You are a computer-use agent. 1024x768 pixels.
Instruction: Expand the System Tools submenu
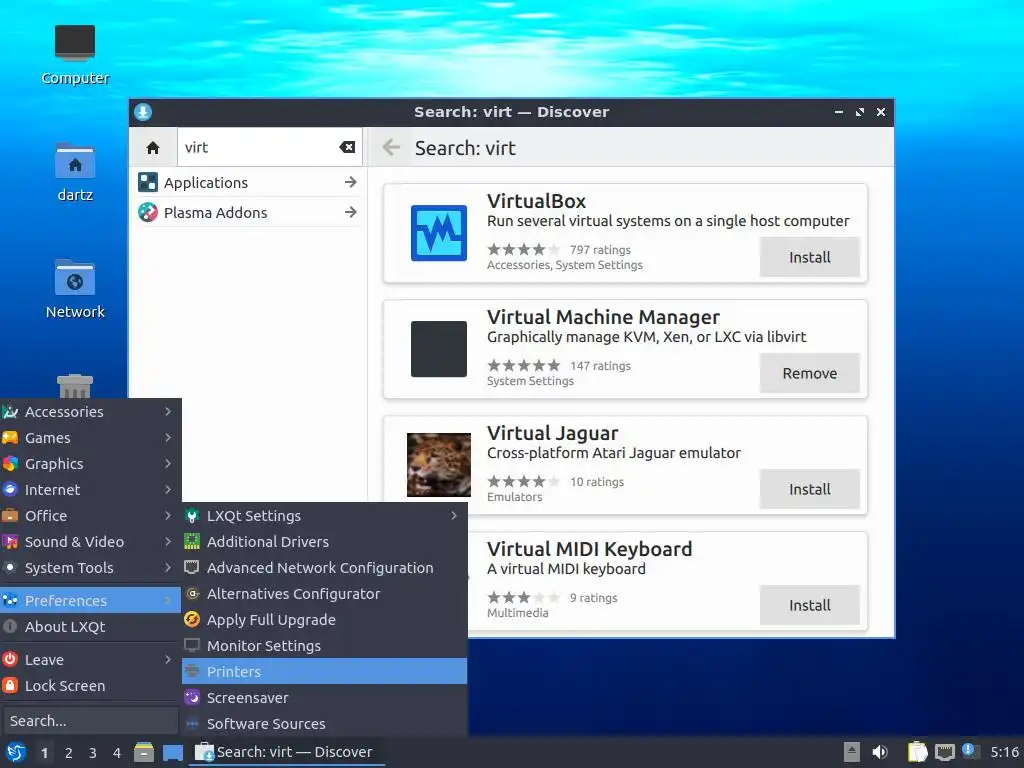(90, 568)
